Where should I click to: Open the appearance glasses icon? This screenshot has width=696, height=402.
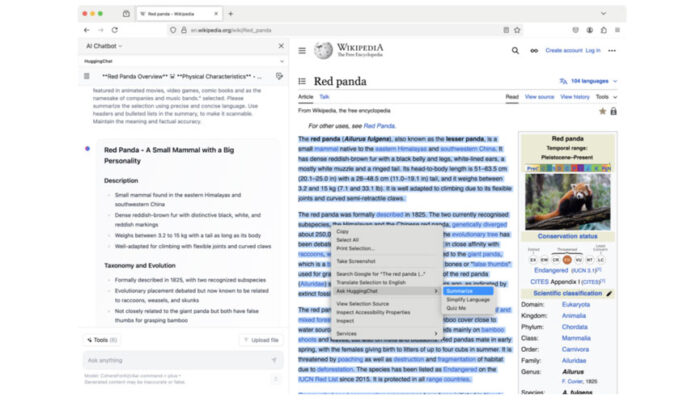pos(534,51)
